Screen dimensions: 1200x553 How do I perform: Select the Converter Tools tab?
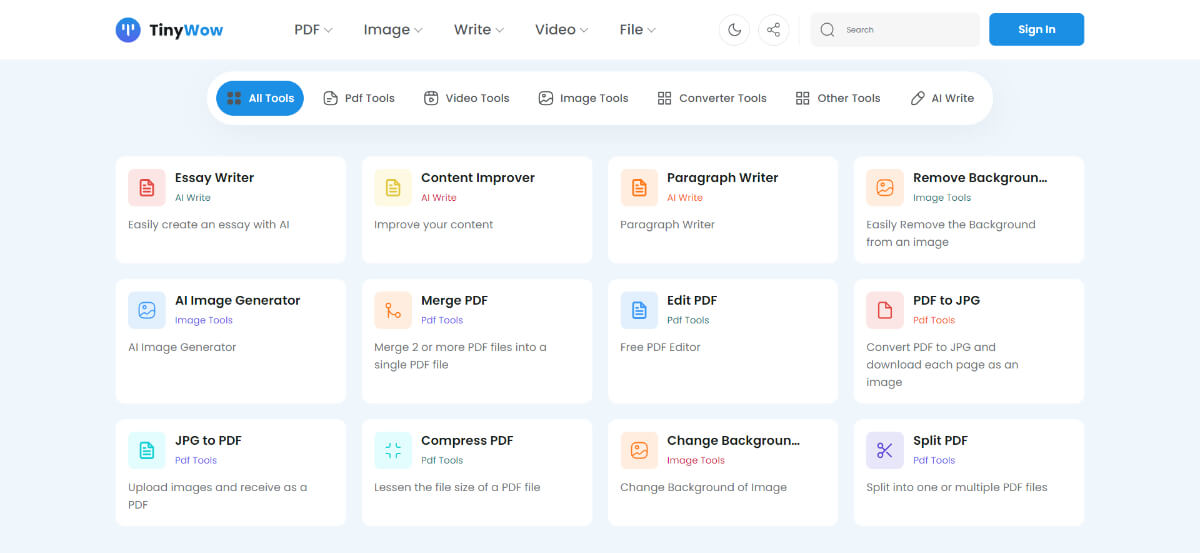[x=712, y=98]
